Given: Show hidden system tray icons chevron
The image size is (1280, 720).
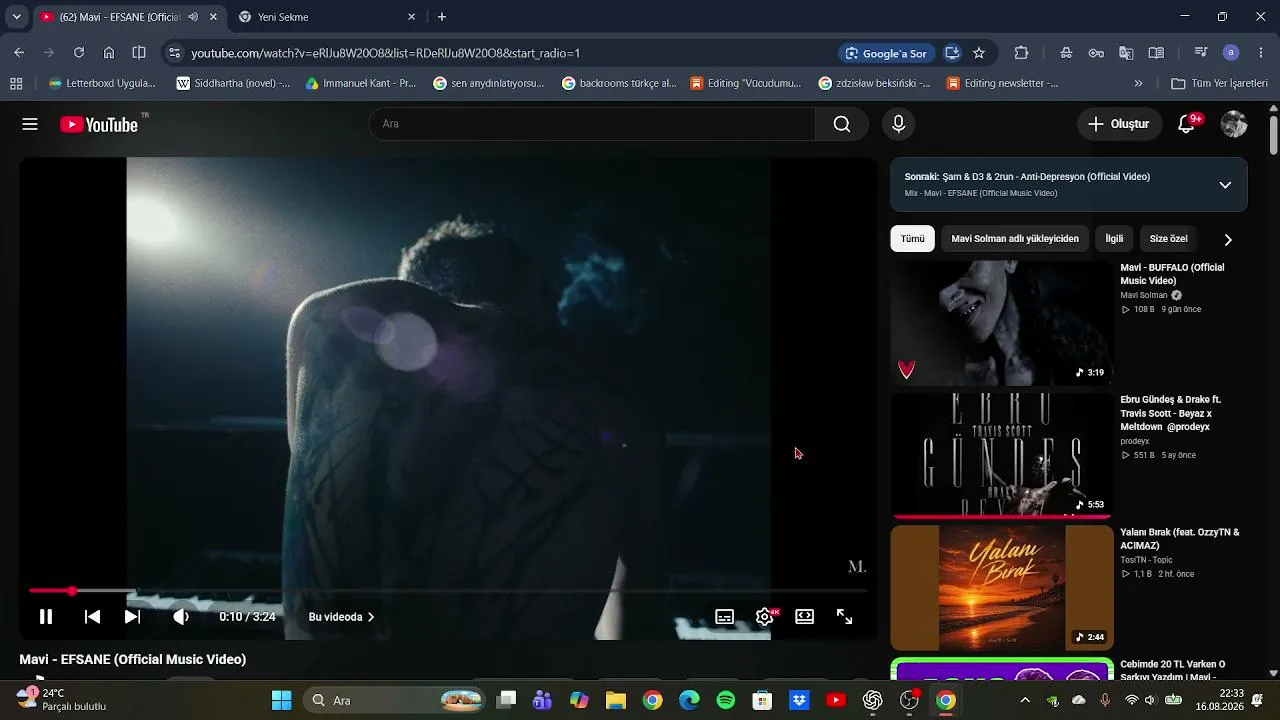Looking at the screenshot, I should pyautogui.click(x=1025, y=700).
